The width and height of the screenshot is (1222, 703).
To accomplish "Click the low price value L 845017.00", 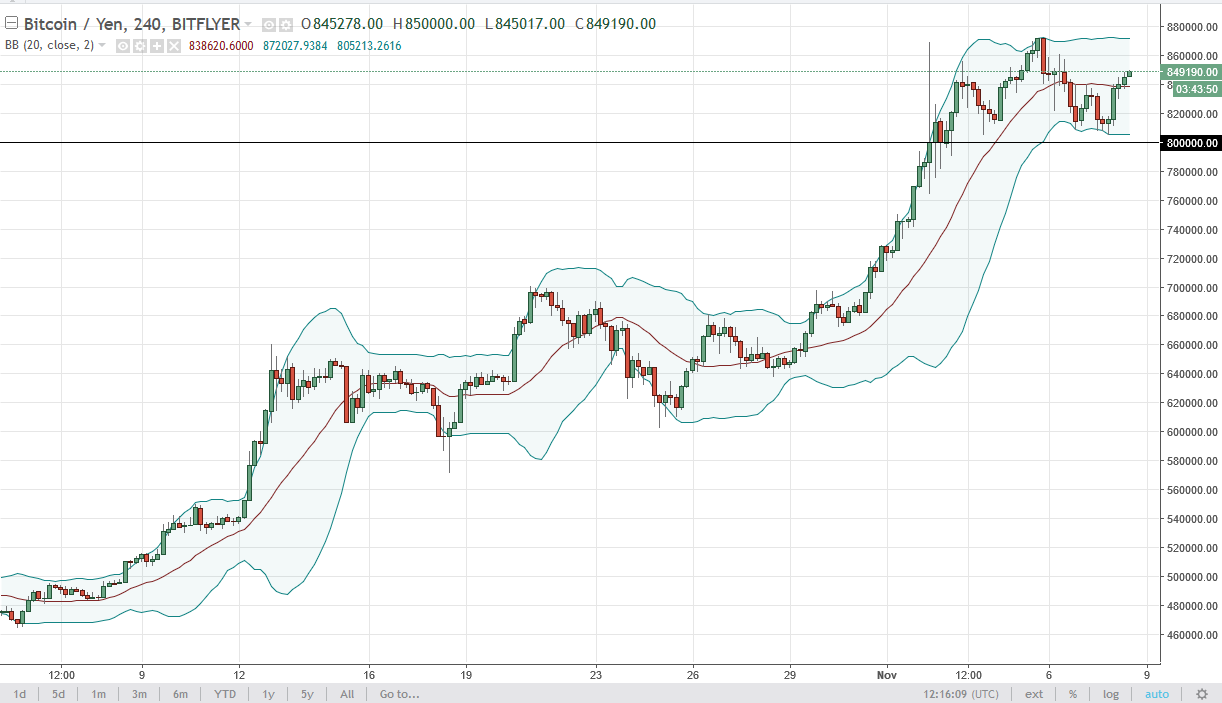I will (x=526, y=24).
